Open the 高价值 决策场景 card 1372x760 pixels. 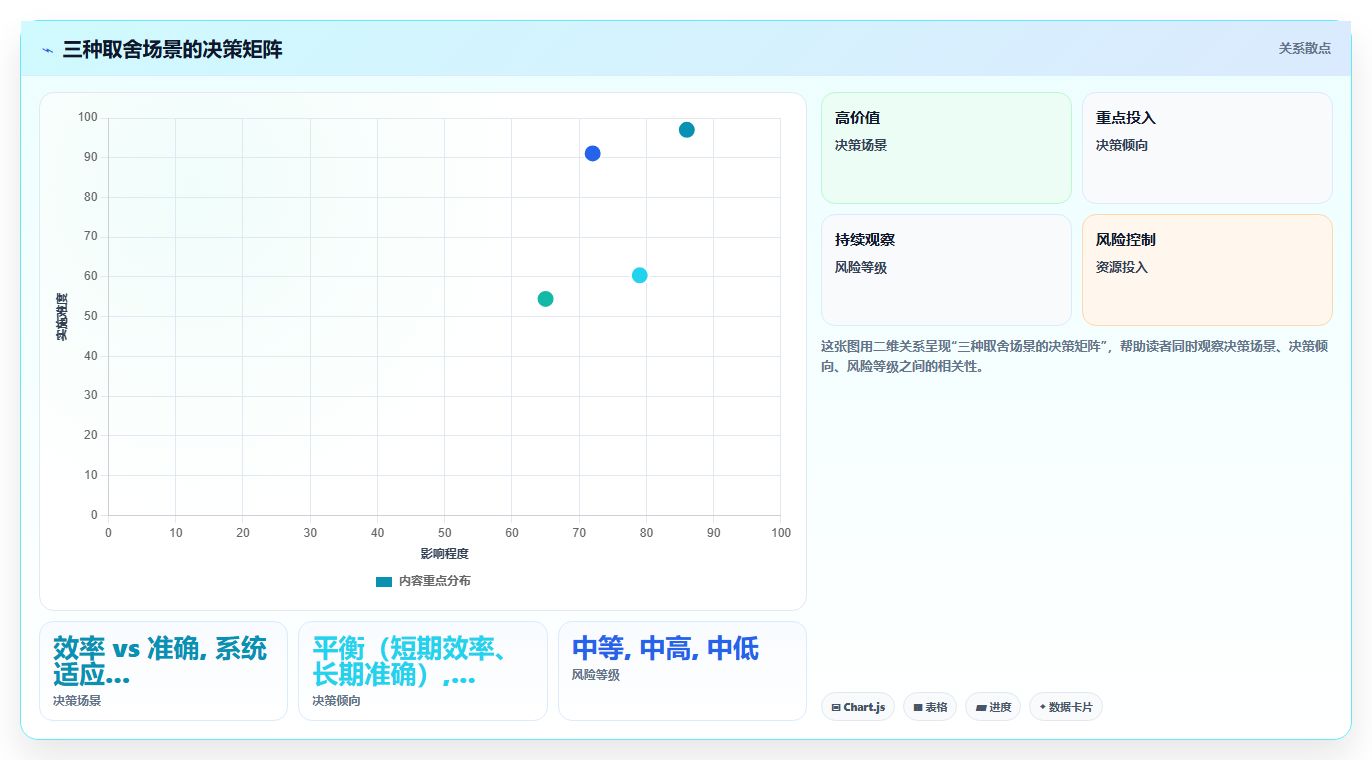click(x=946, y=148)
